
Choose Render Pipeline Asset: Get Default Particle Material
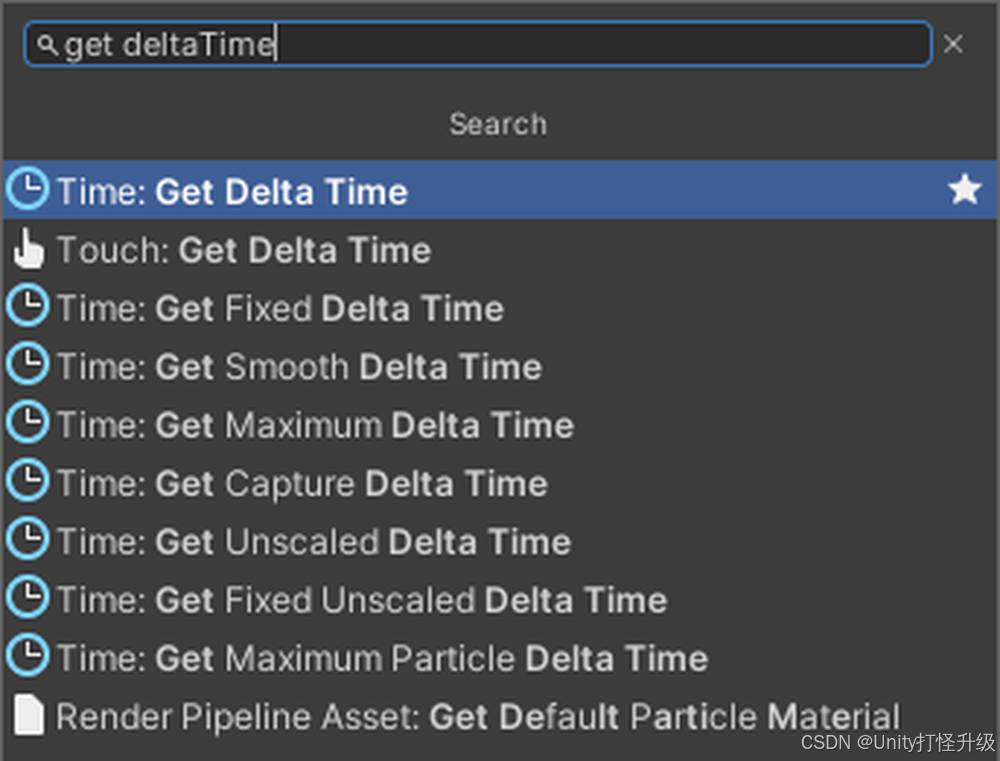click(478, 717)
